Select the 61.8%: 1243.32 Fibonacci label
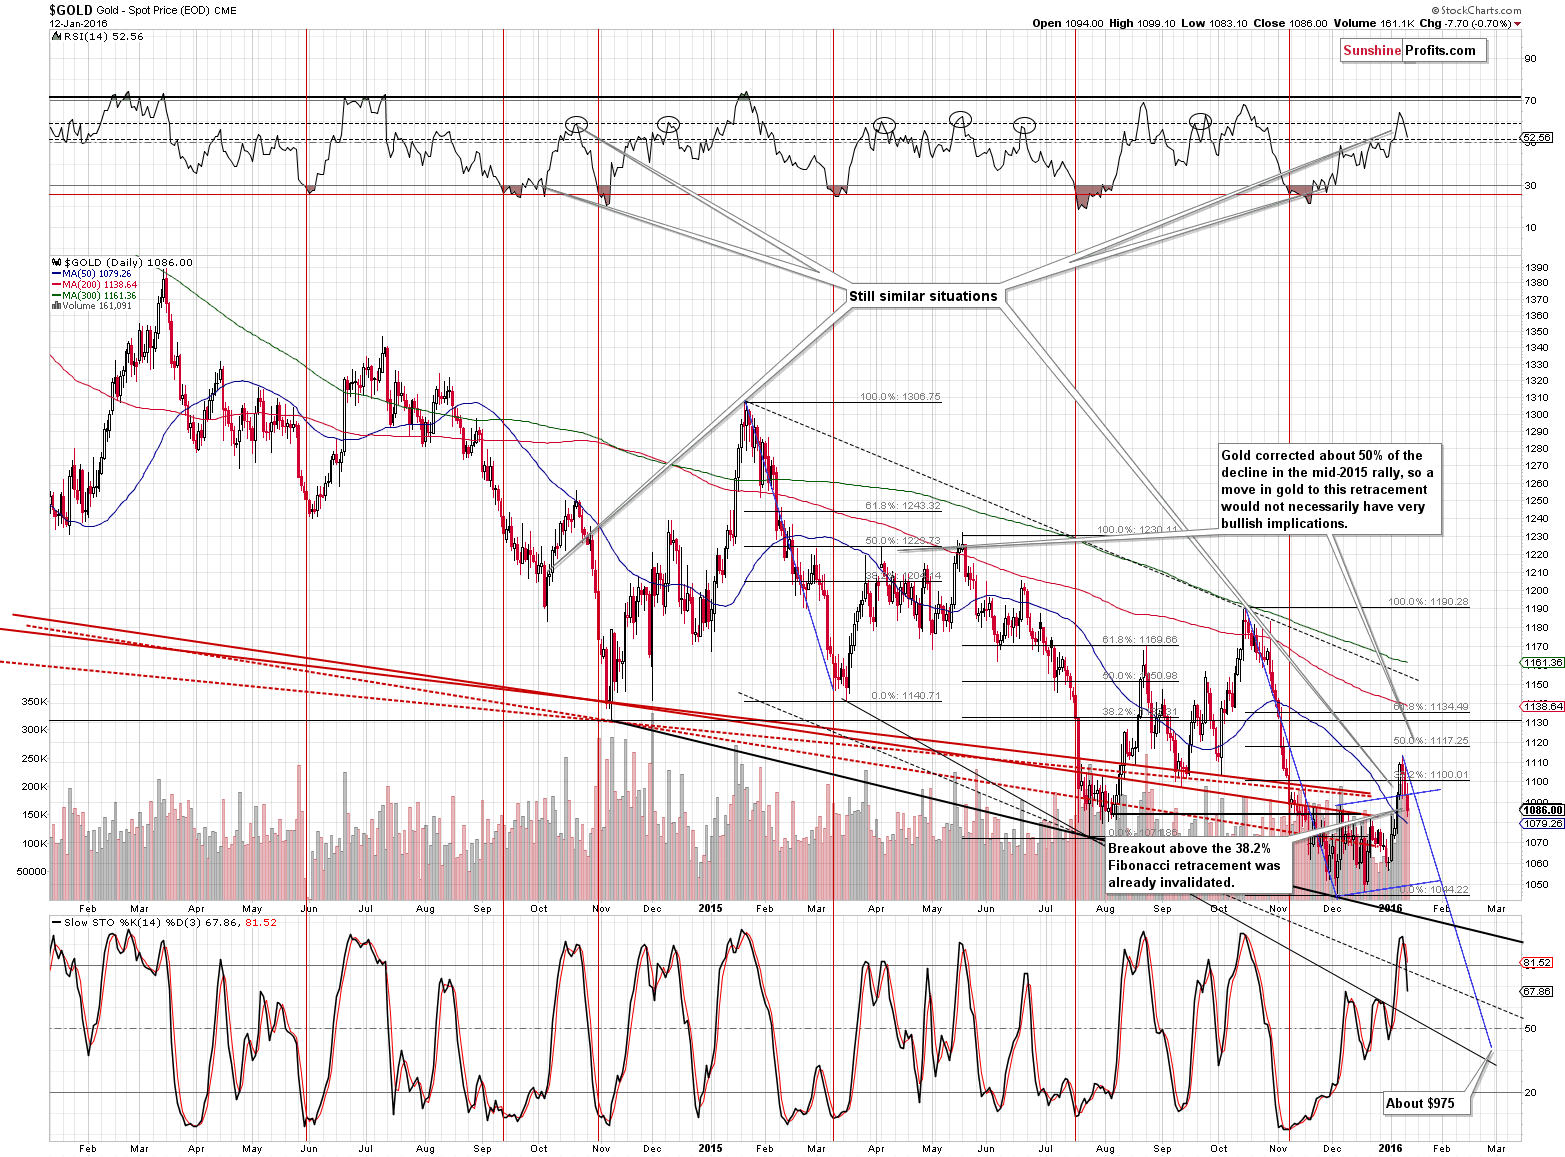The image size is (1565, 1157). pyautogui.click(x=903, y=506)
